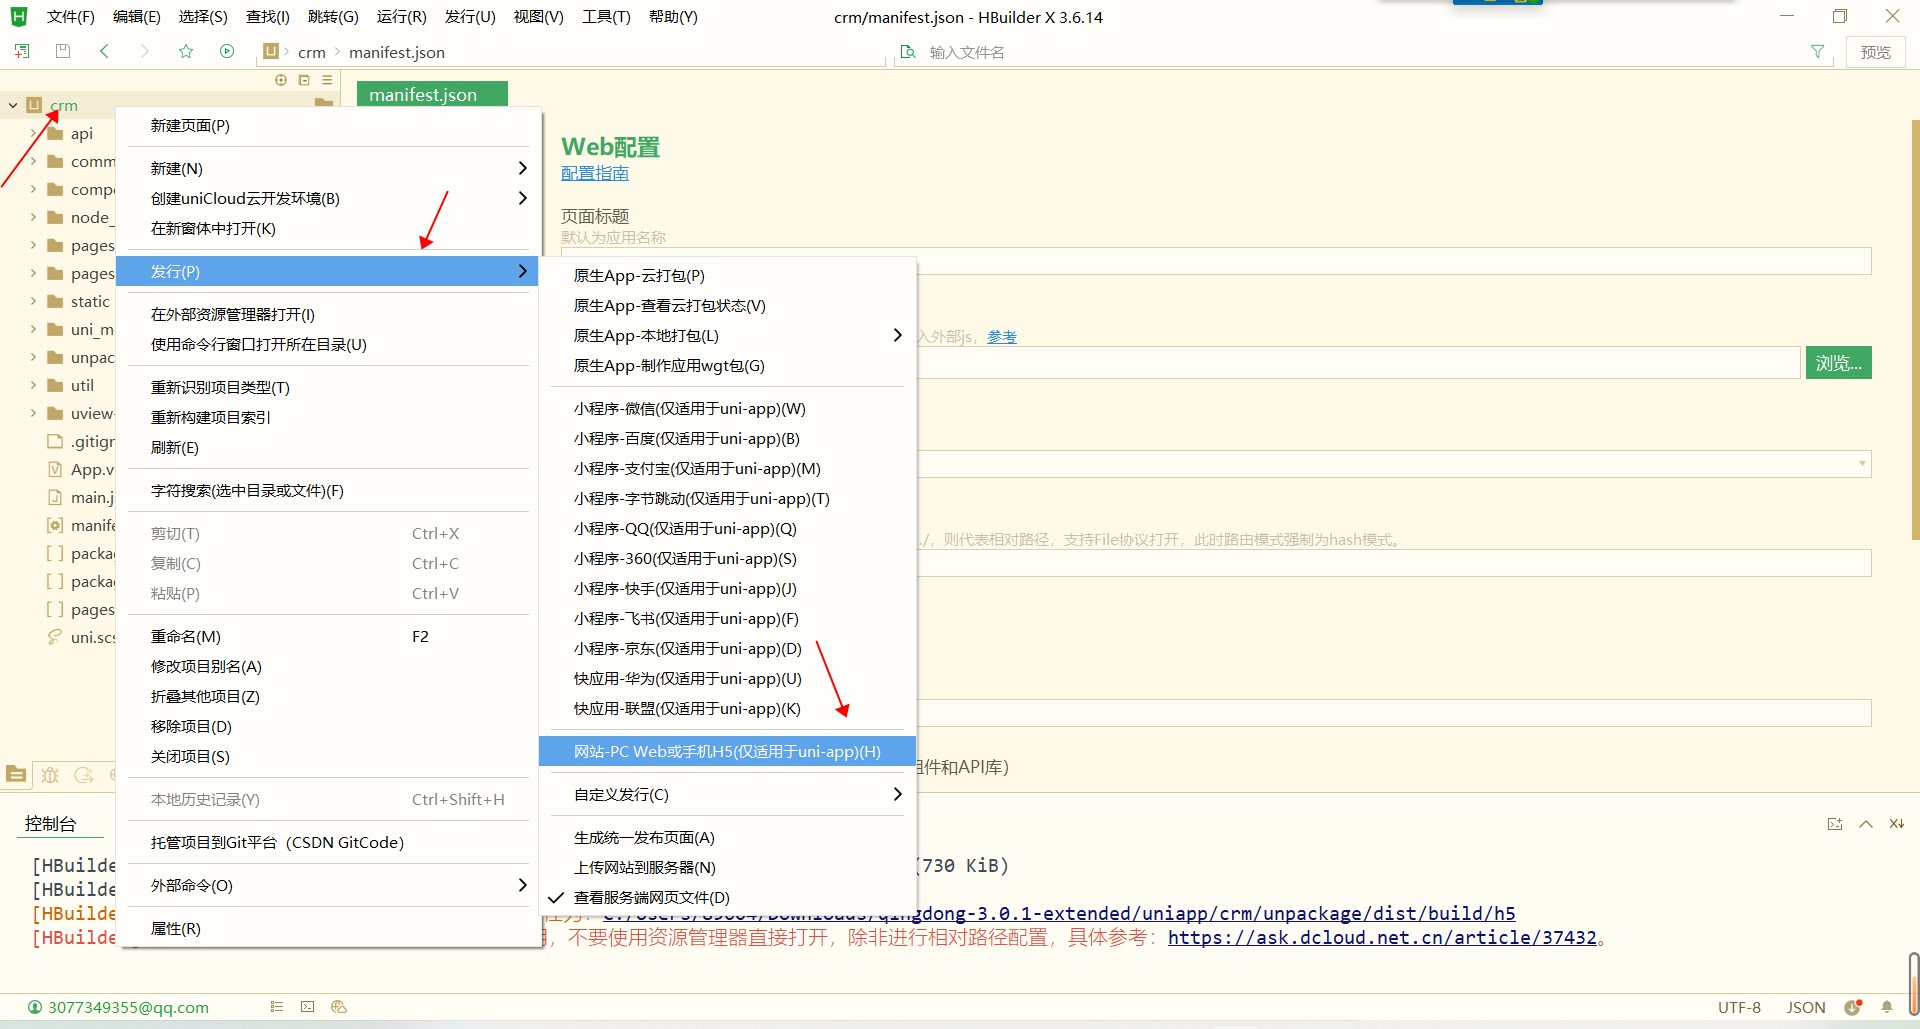The width and height of the screenshot is (1920, 1029).
Task: Click the console vertical scrollbar
Action: point(1913,985)
